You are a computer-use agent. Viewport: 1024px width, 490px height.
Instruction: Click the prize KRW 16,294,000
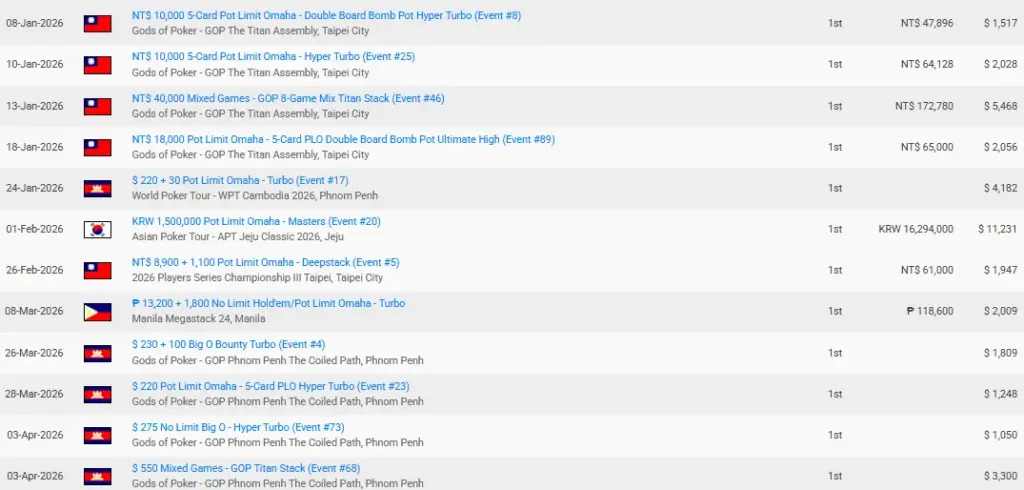pos(916,229)
